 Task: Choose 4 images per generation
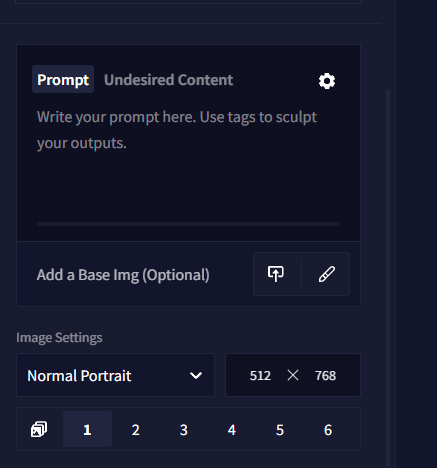[x=232, y=430]
